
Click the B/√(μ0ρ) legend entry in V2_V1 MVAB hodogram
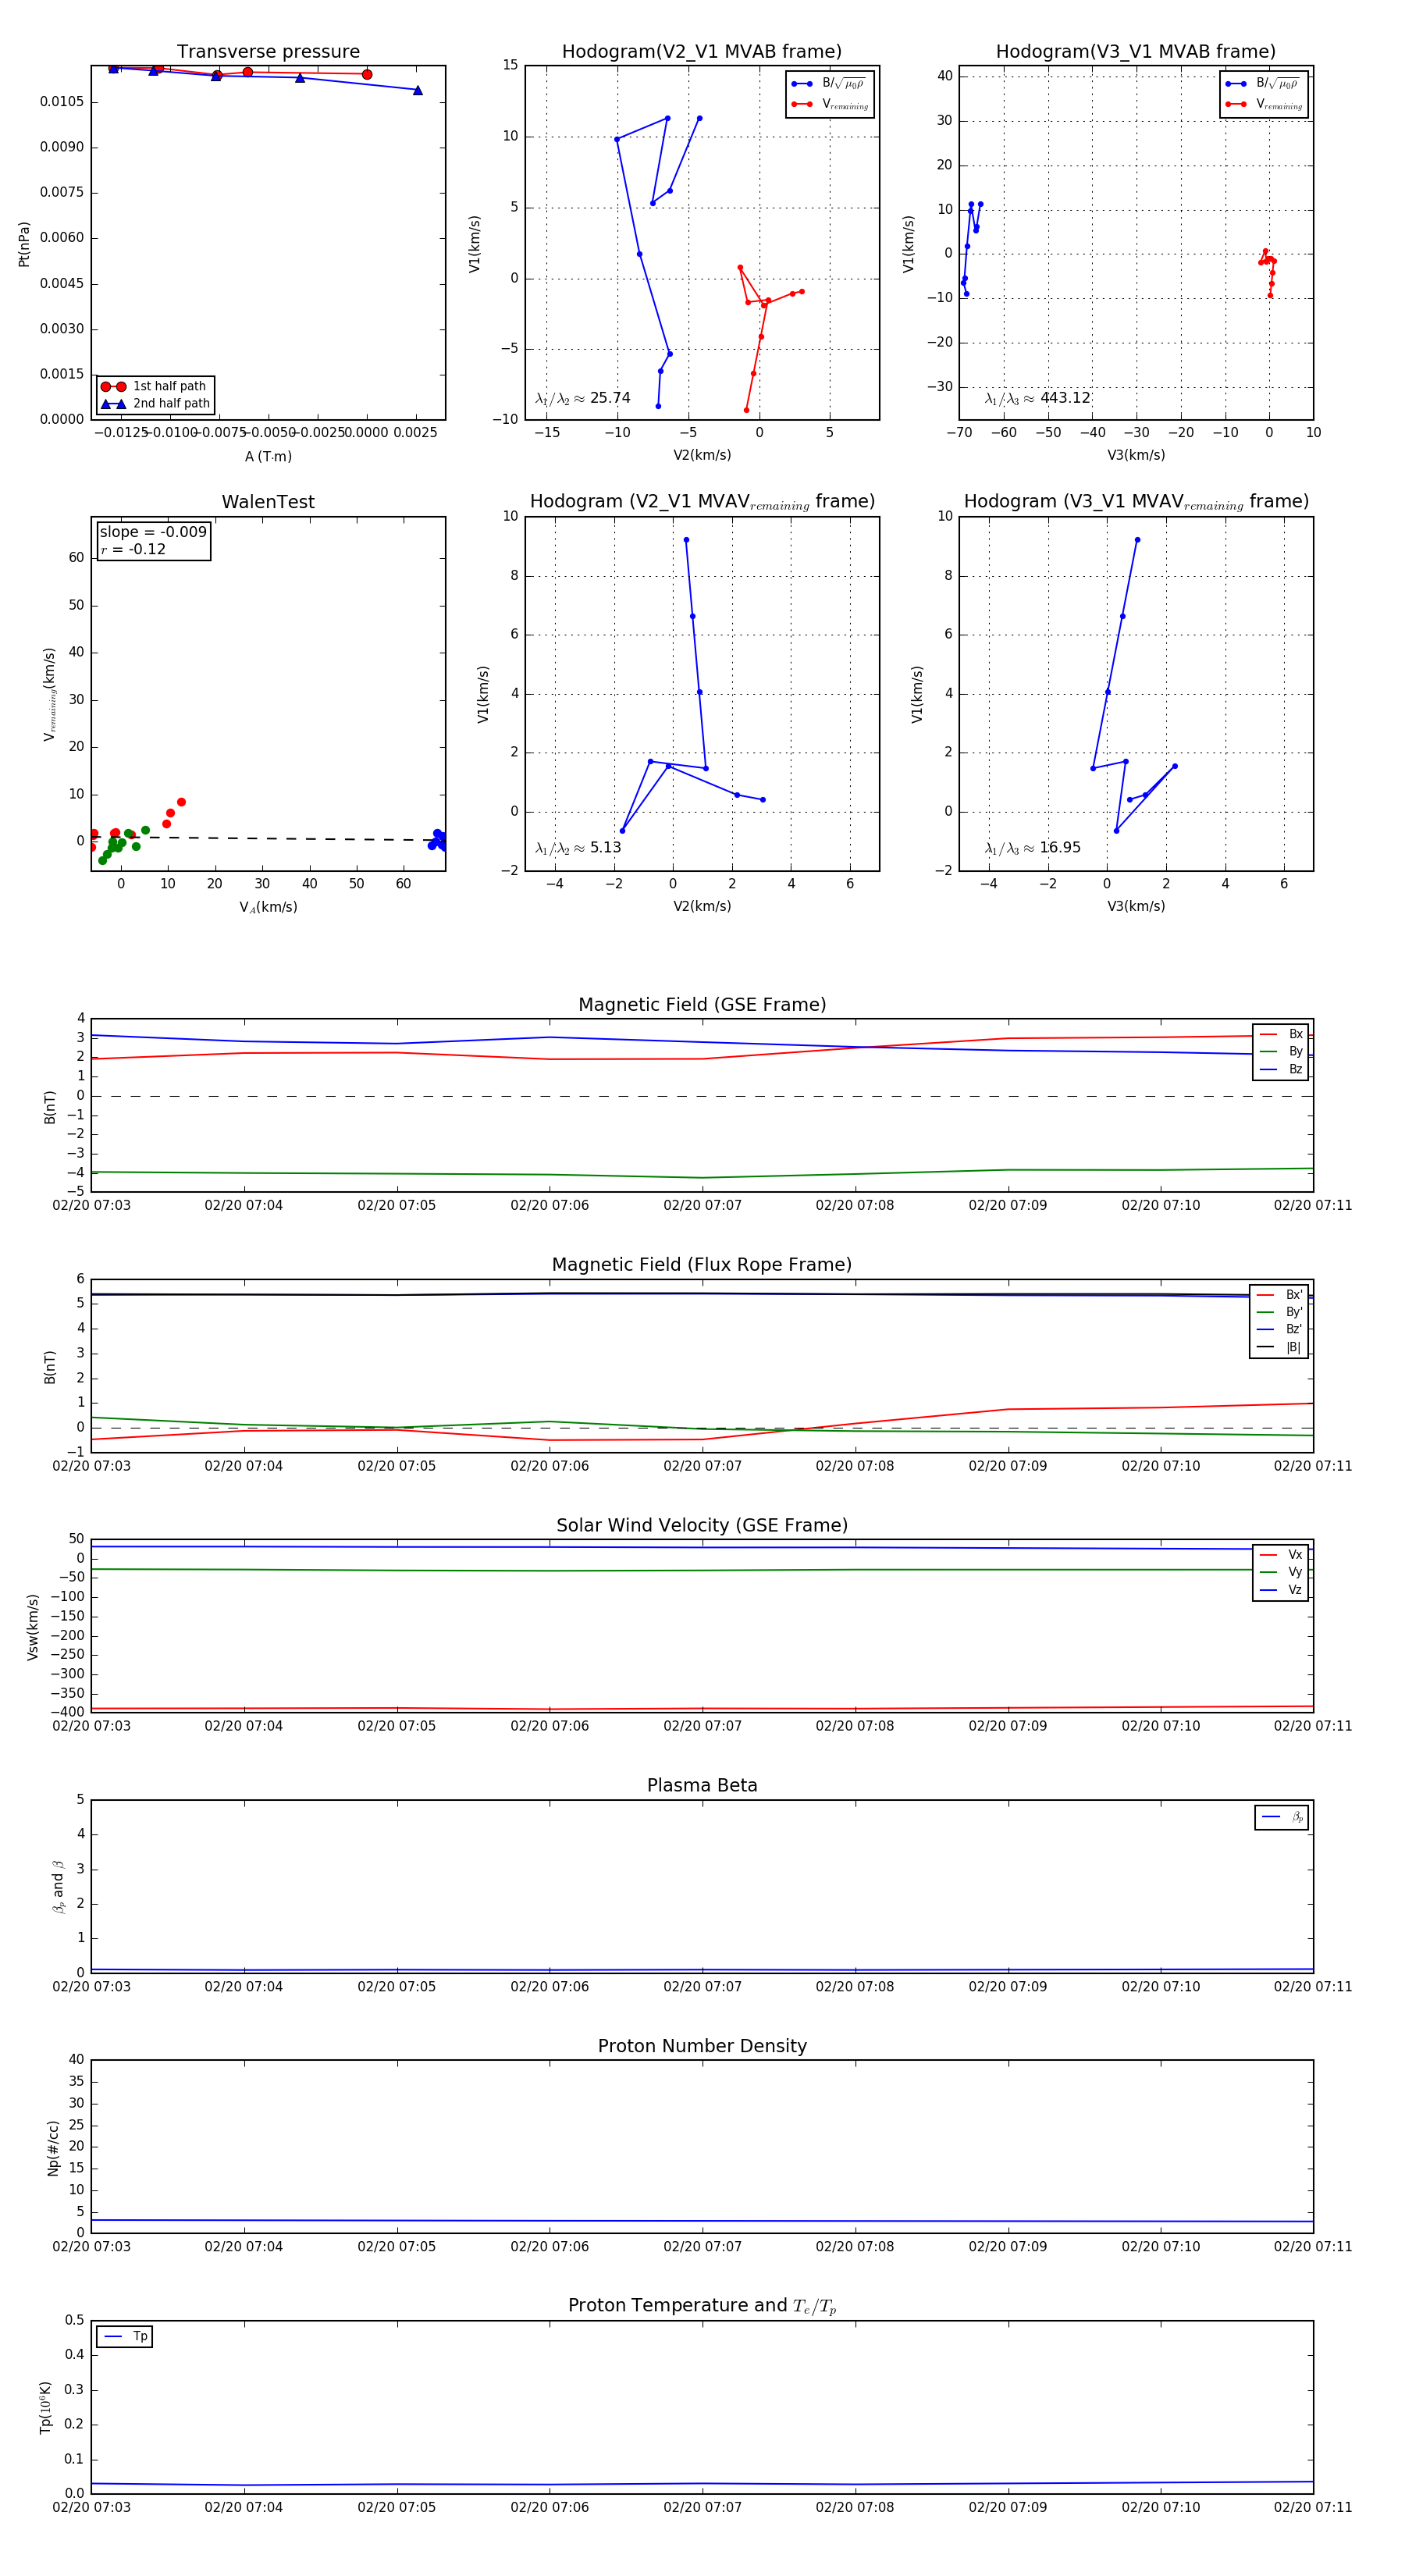coord(830,84)
